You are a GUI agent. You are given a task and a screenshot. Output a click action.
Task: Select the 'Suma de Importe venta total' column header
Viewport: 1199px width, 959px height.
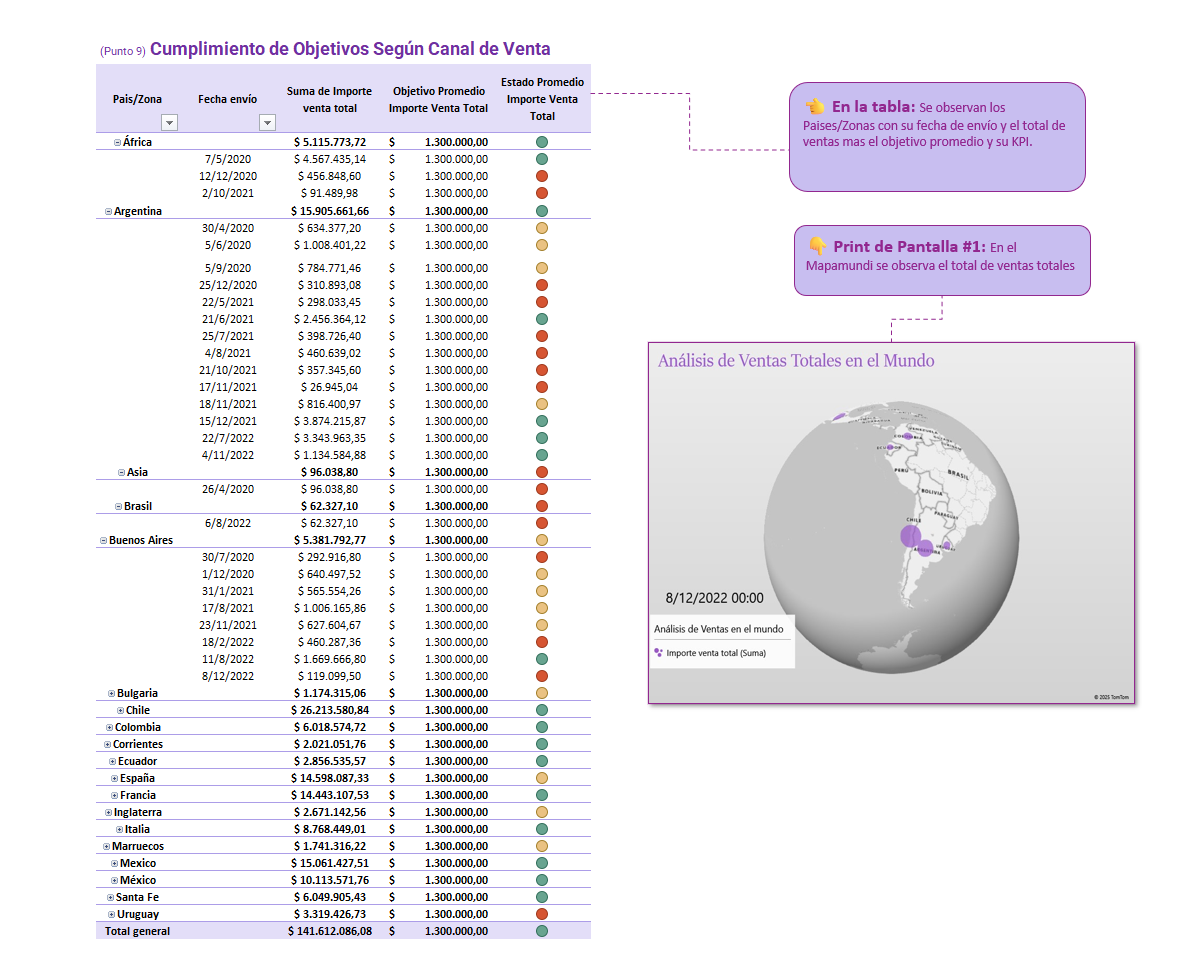pyautogui.click(x=330, y=99)
